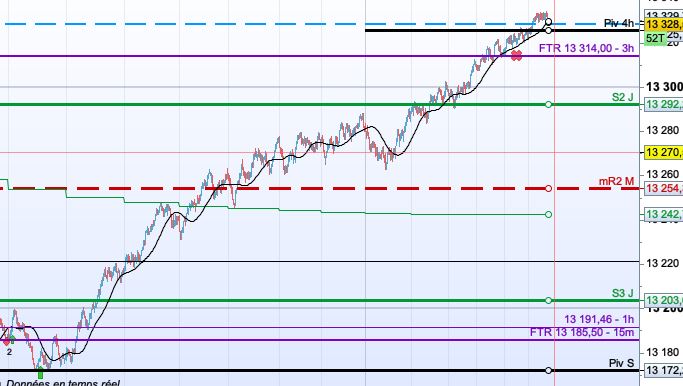Screen dimensions: 683x386
Task: Click the red 13 254 price tag
Action: [663, 189]
